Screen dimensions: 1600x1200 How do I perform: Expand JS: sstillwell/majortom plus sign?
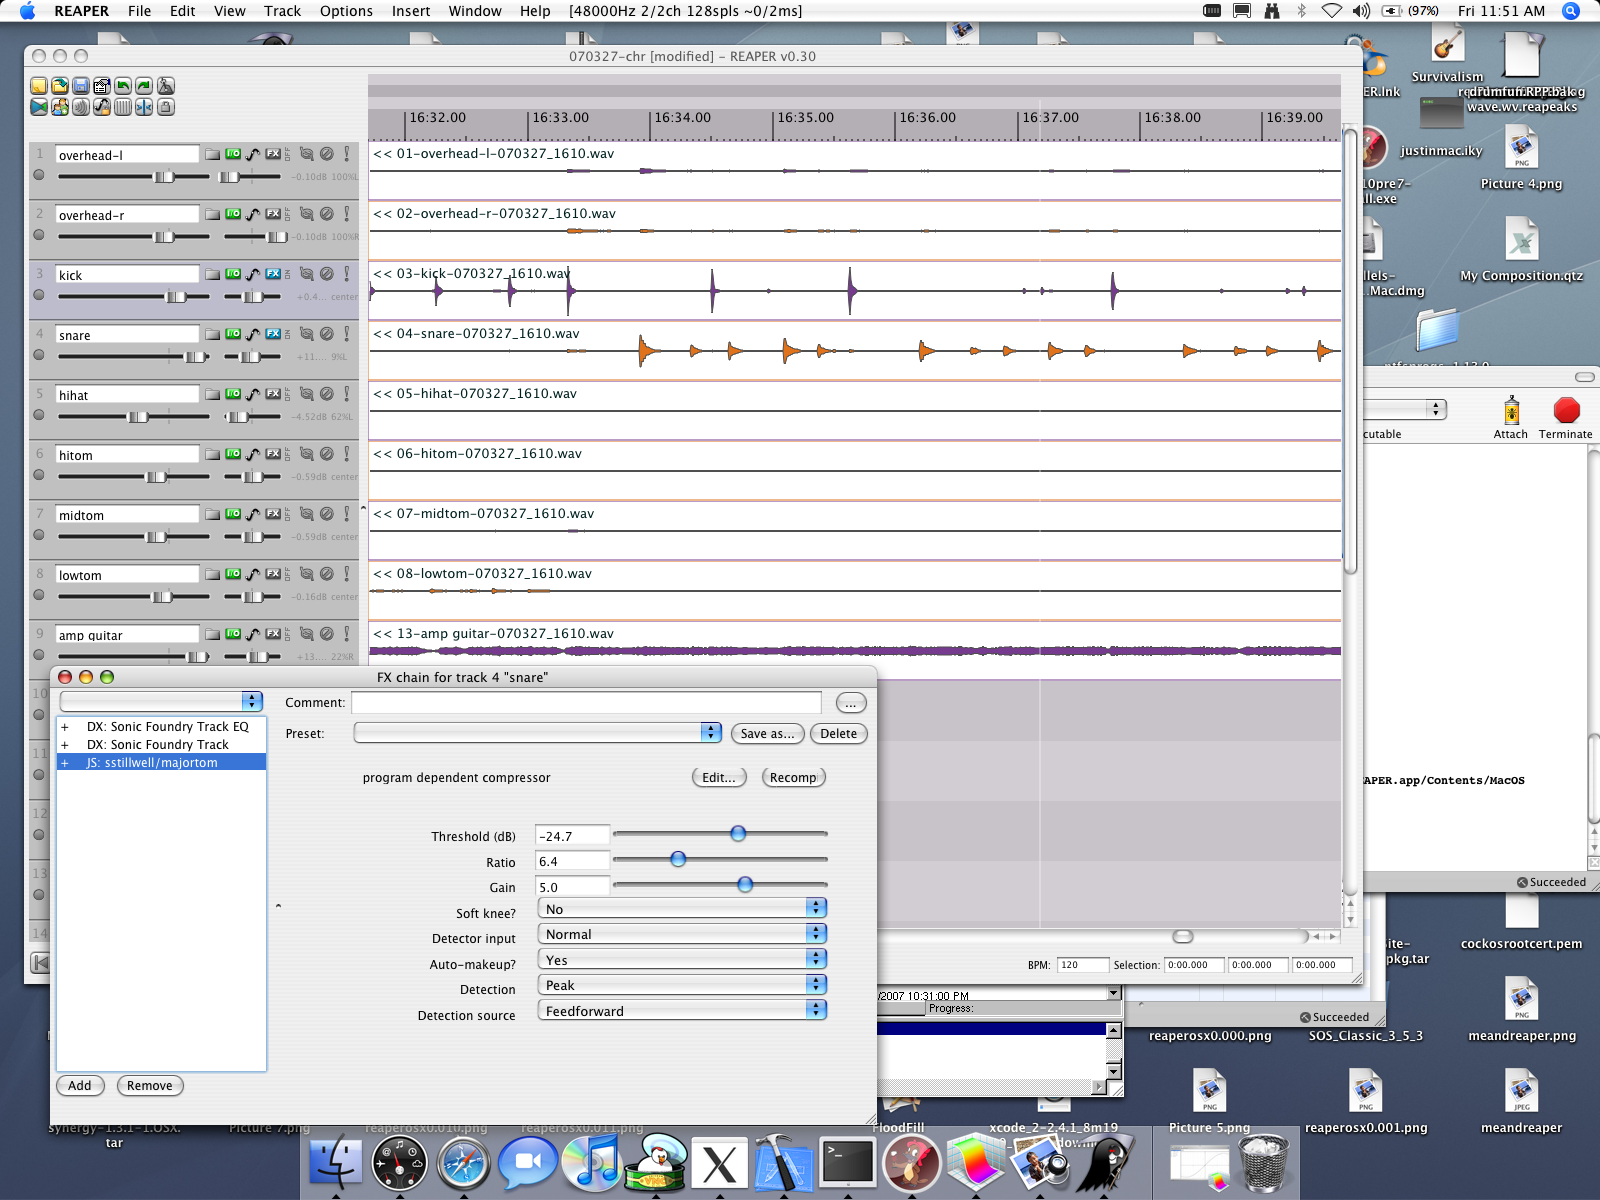65,763
